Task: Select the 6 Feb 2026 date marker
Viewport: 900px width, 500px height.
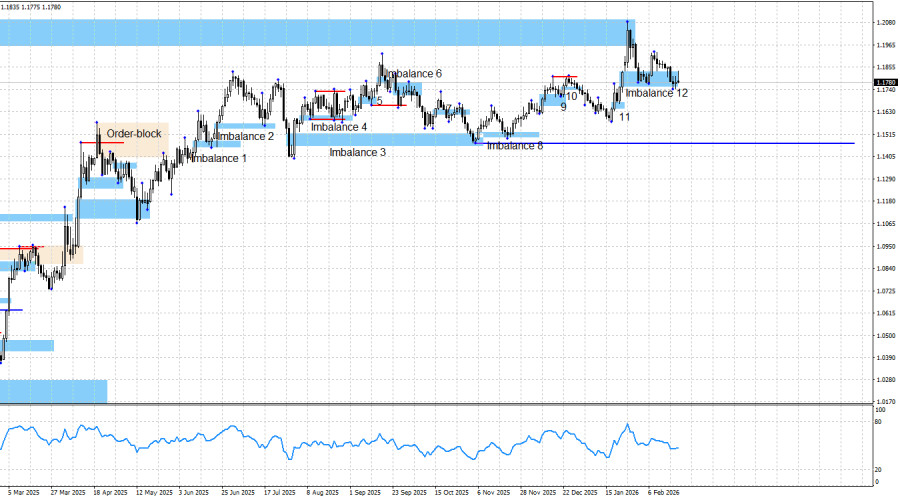Action: 664,492
